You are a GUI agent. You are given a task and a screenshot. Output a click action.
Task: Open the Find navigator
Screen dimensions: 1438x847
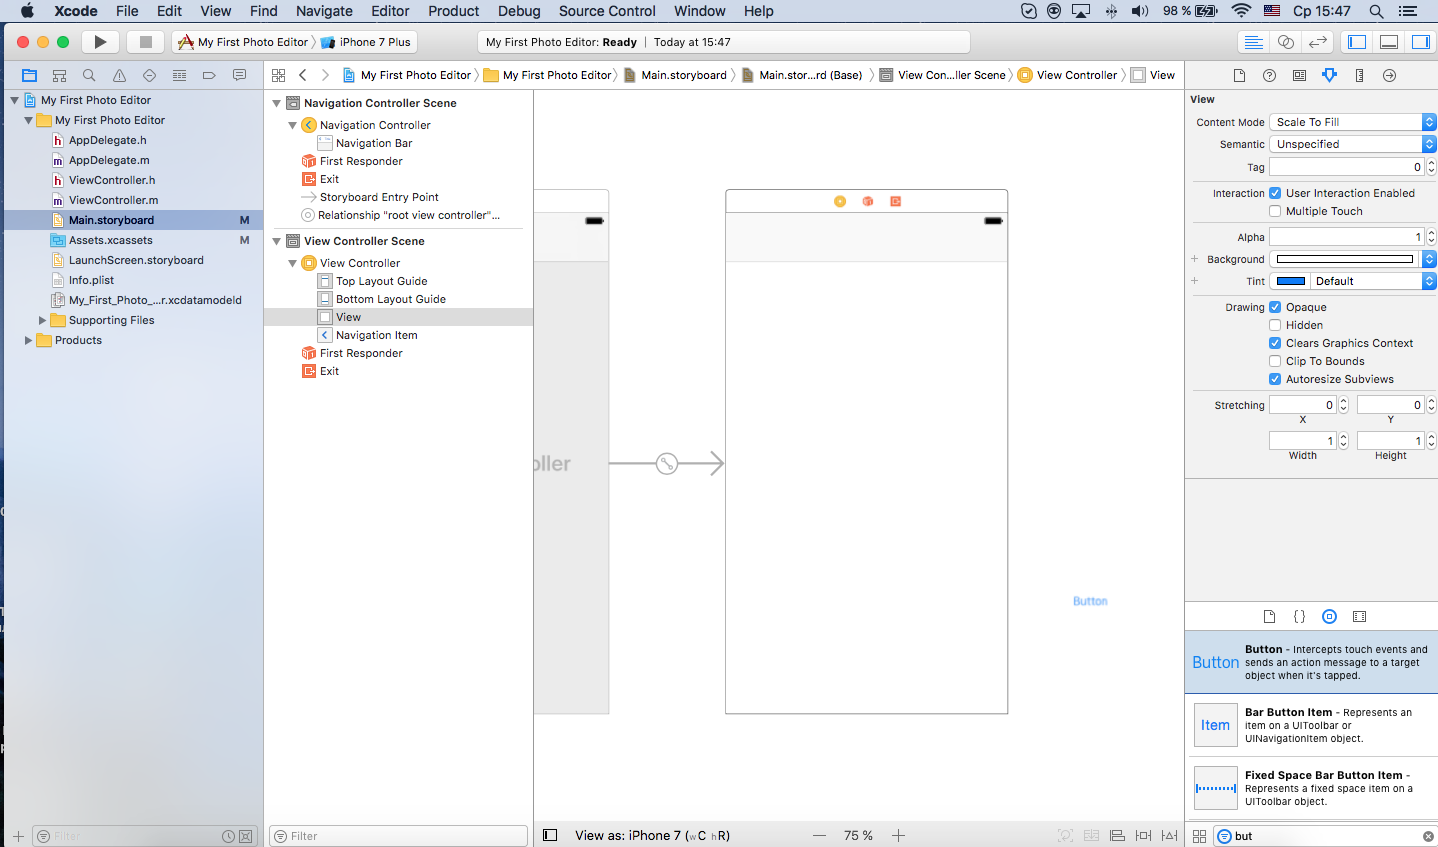(89, 75)
